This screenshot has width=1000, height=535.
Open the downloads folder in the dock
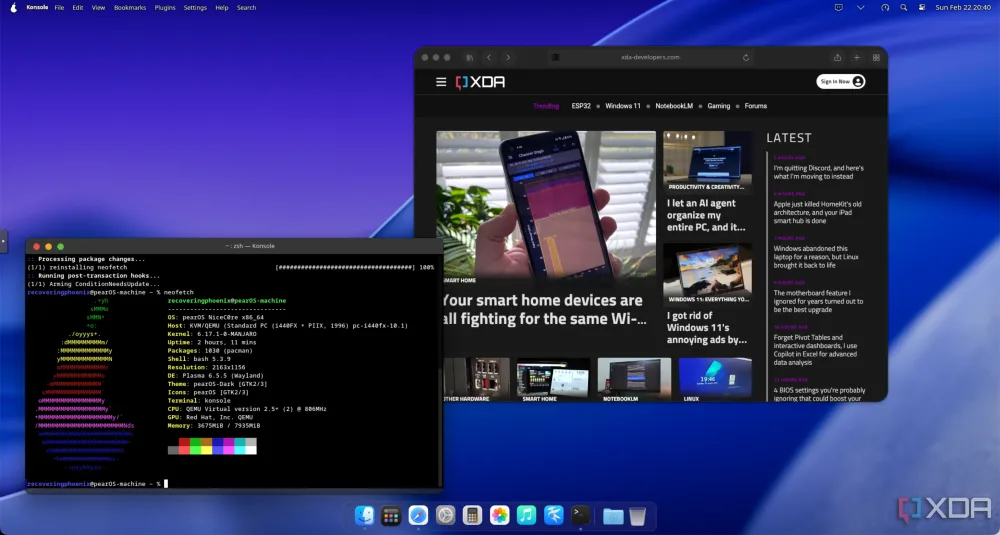pyautogui.click(x=613, y=516)
